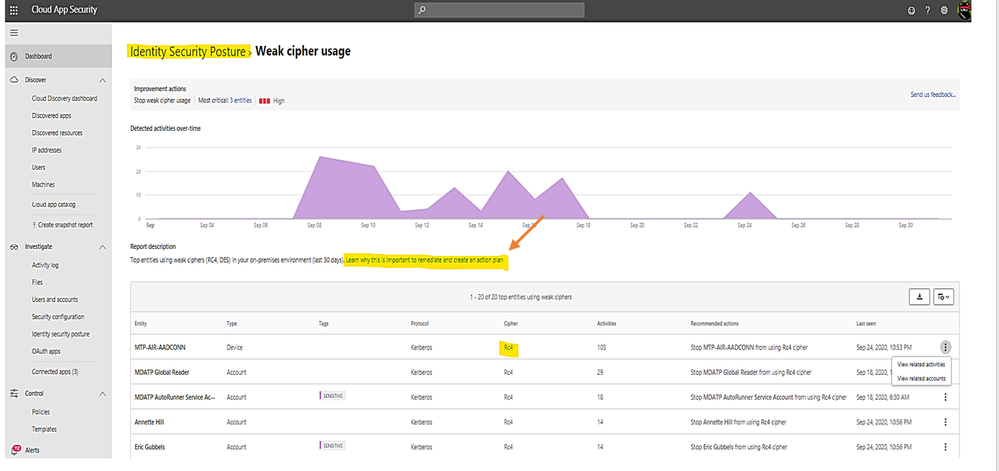This screenshot has width=999, height=471.
Task: Click Identity Security Posture breadcrumb link
Action: (187, 52)
